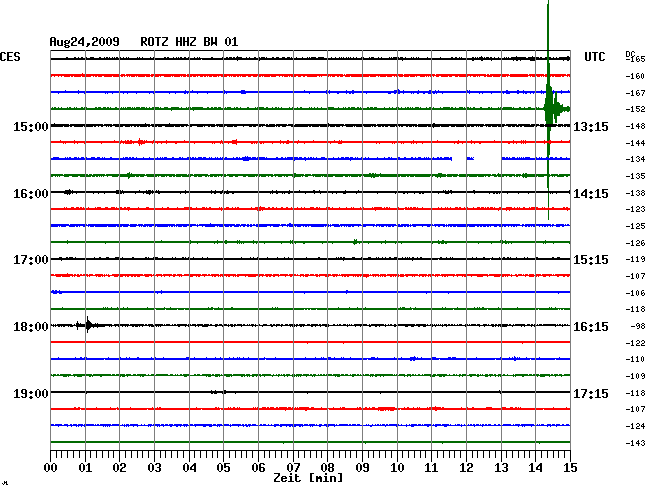This screenshot has height=494, width=650.
Task: Click the DC offset value -160
Action: [x=635, y=76]
